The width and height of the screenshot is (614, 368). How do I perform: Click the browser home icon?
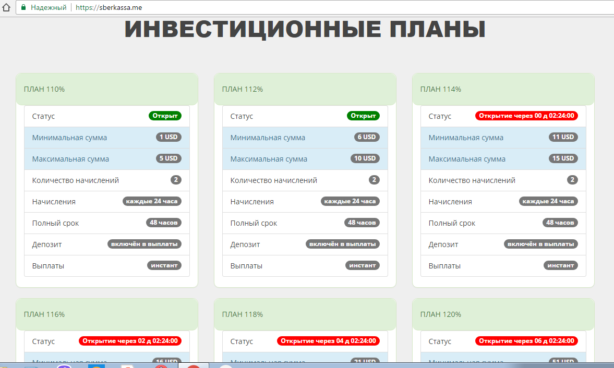pyautogui.click(x=6, y=7)
